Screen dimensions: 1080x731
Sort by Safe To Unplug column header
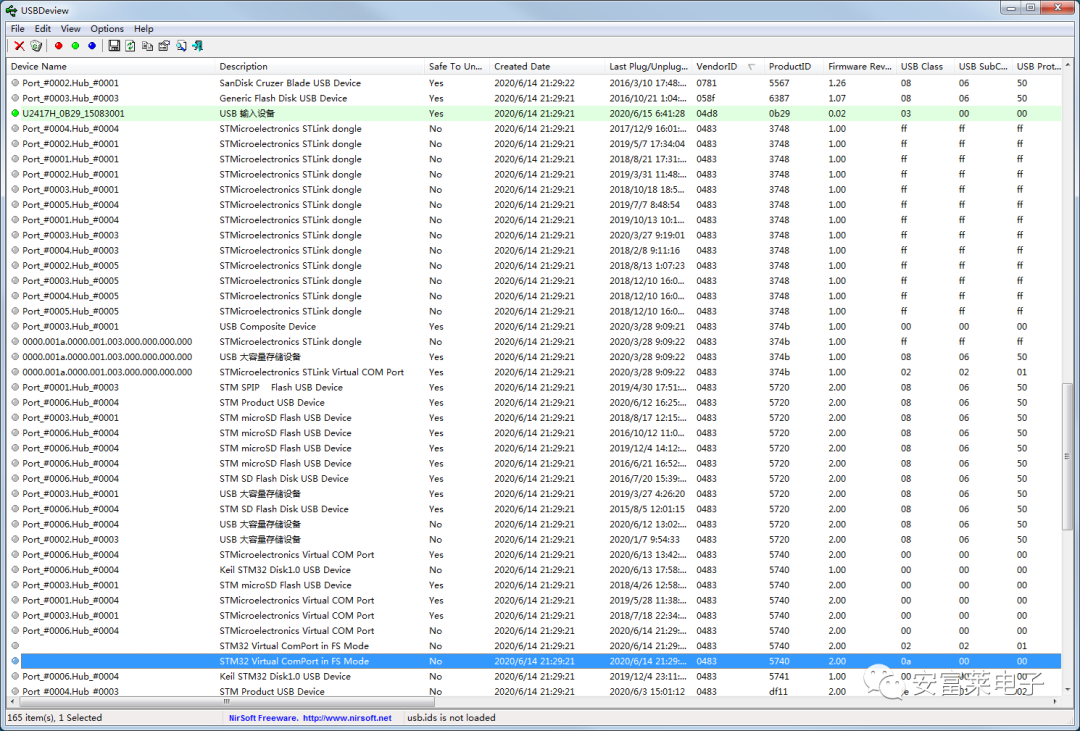[x=457, y=67]
